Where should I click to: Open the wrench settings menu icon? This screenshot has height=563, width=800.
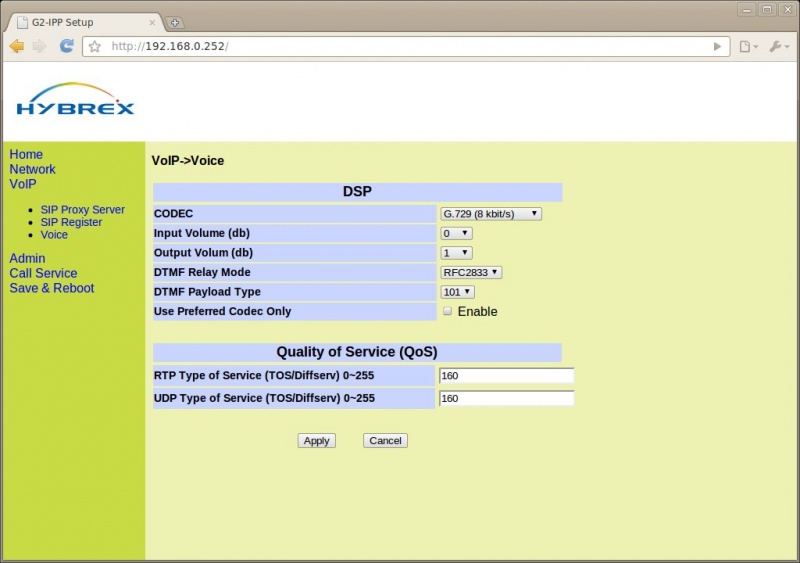tap(777, 46)
